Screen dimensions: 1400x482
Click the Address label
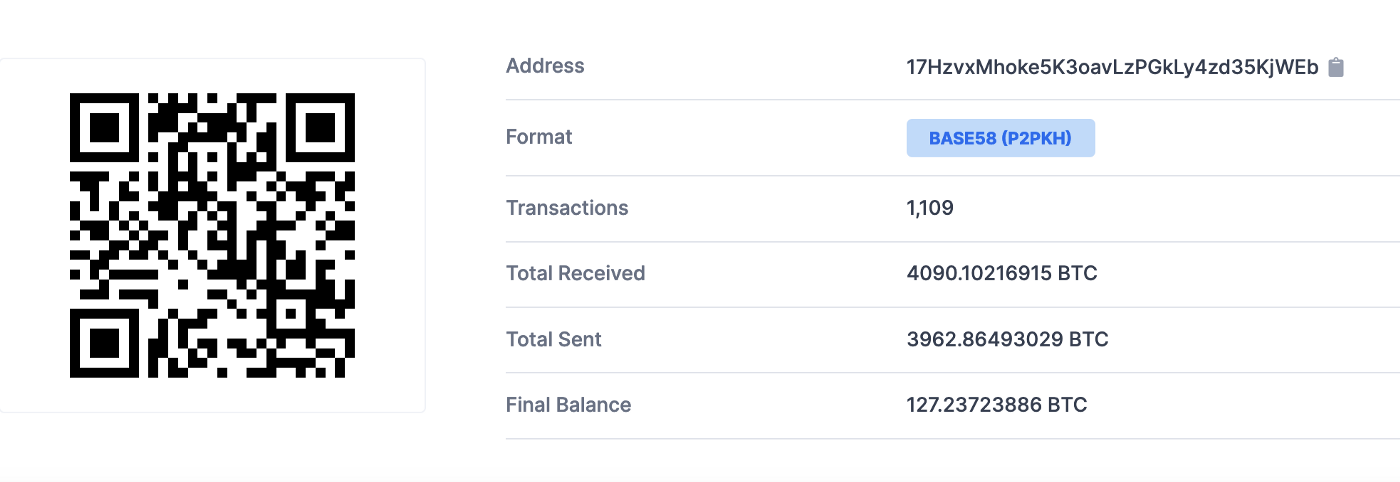pyautogui.click(x=545, y=66)
